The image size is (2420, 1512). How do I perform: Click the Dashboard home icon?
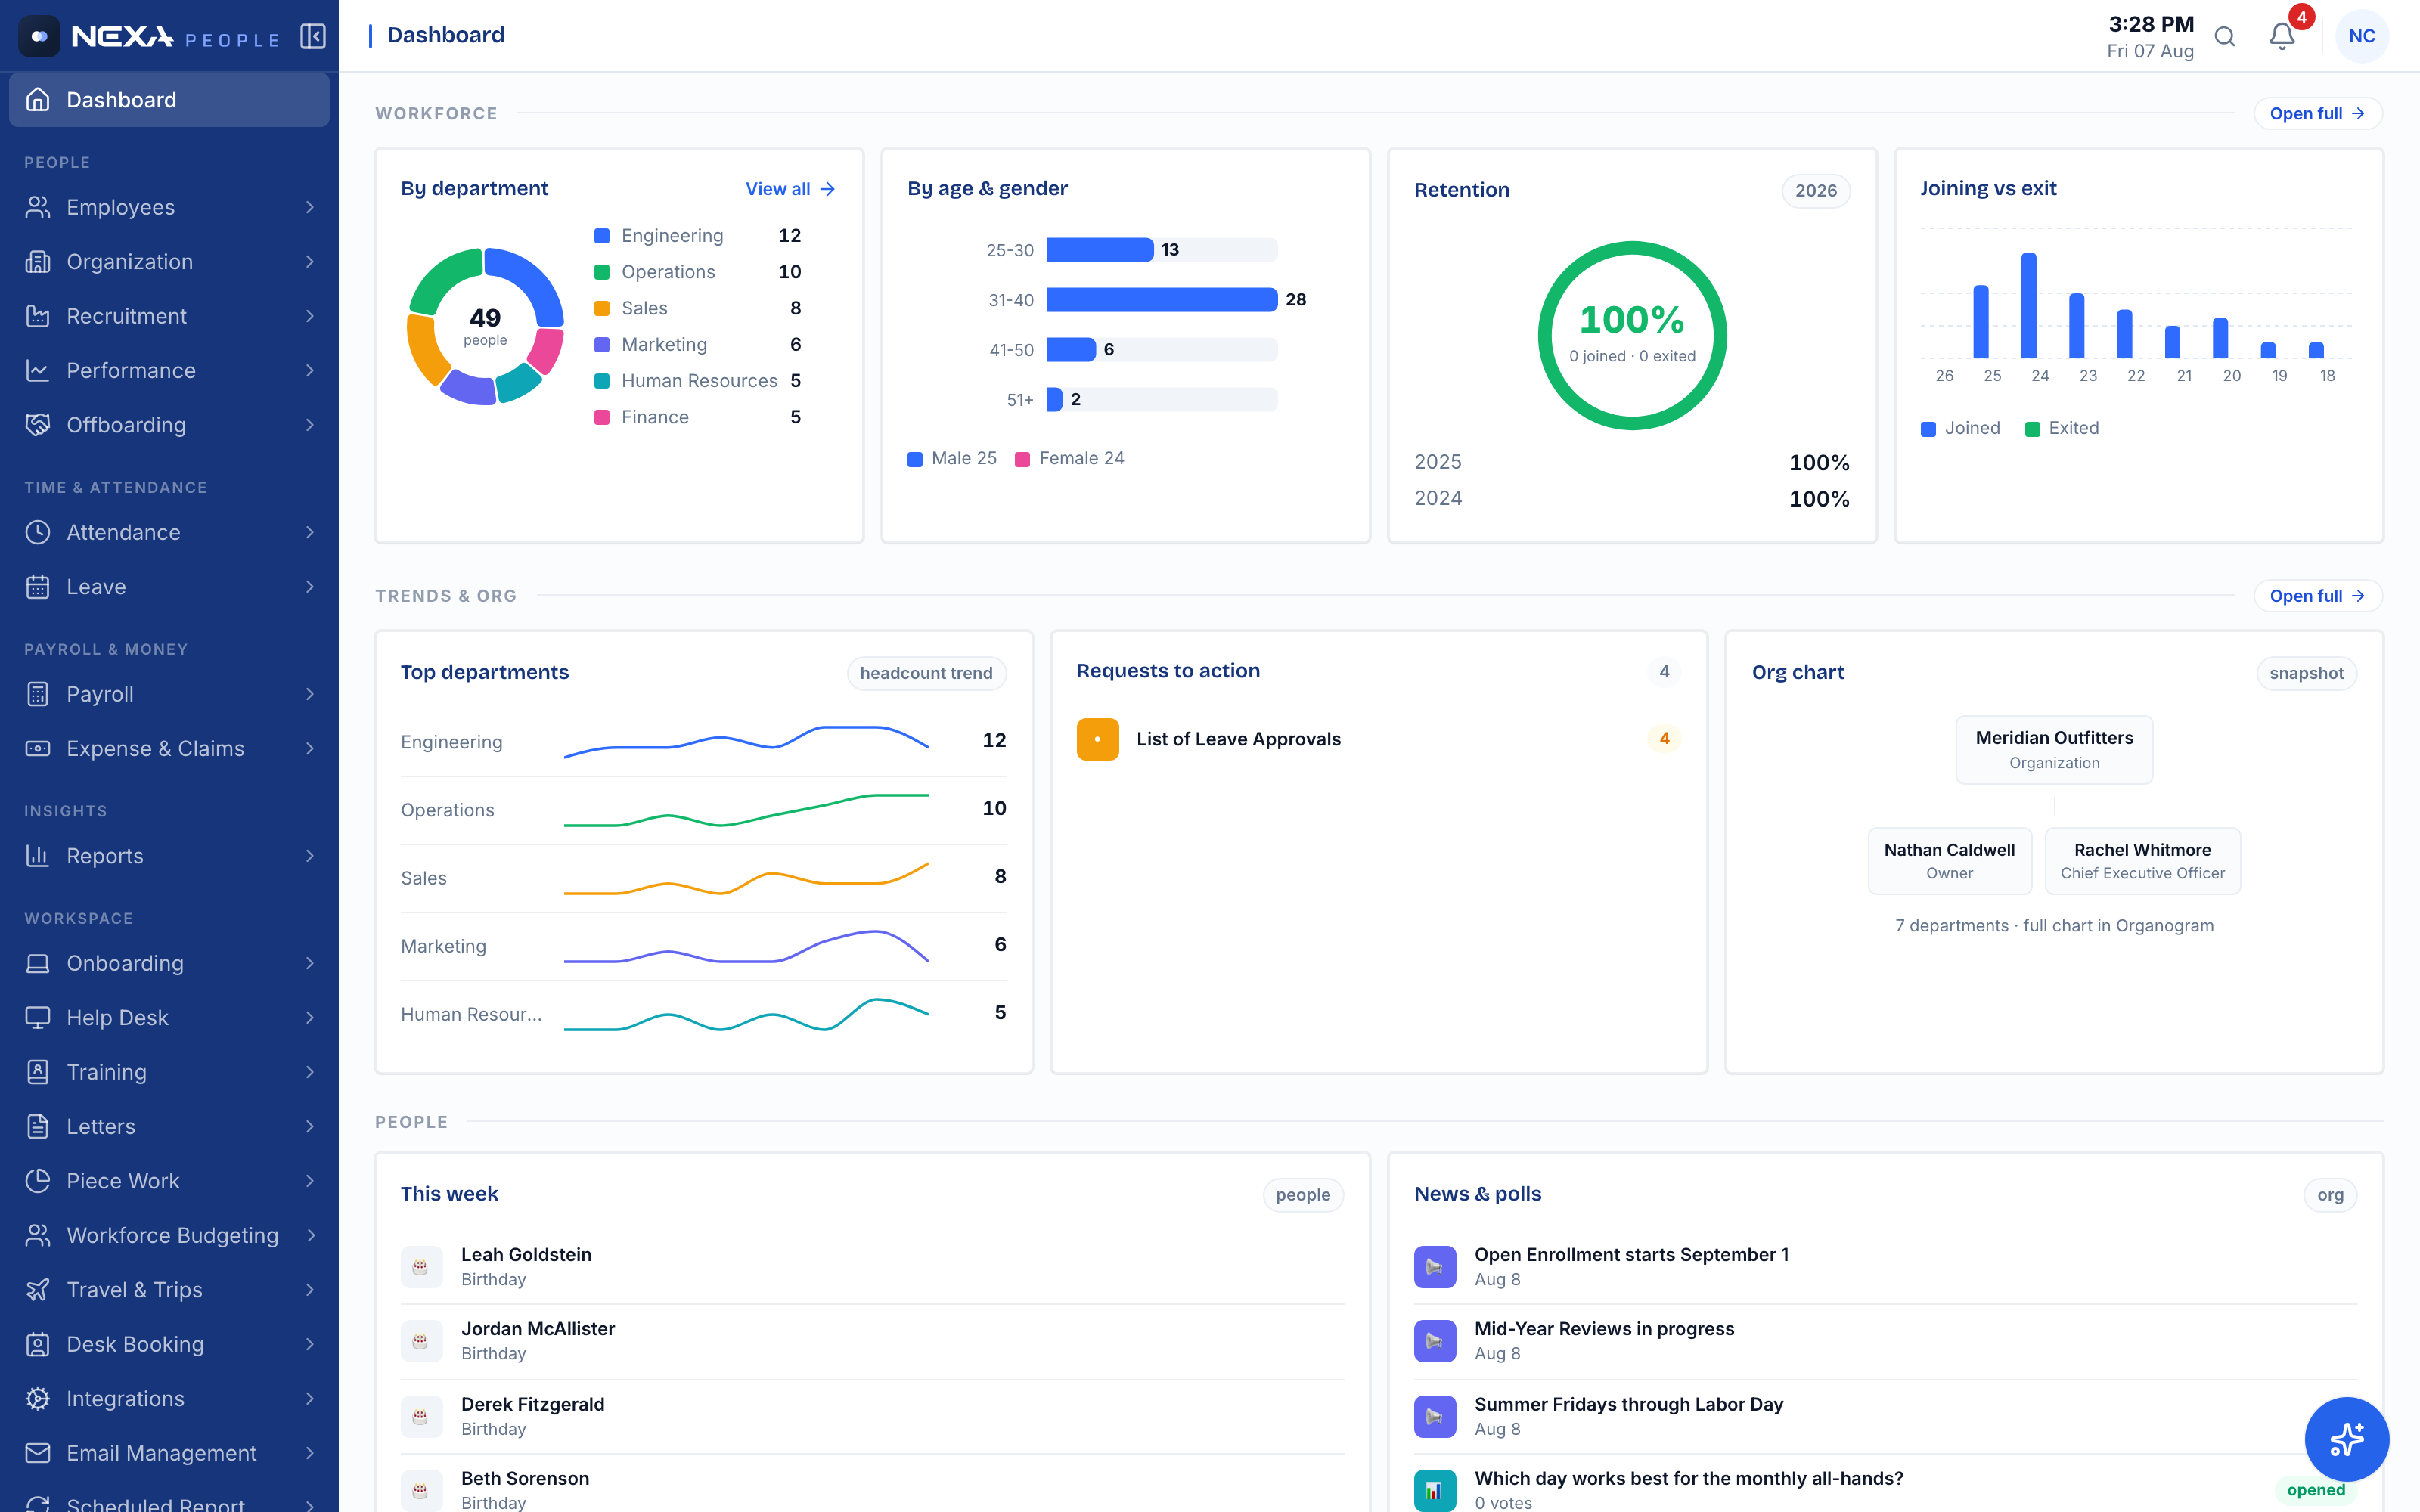click(38, 100)
